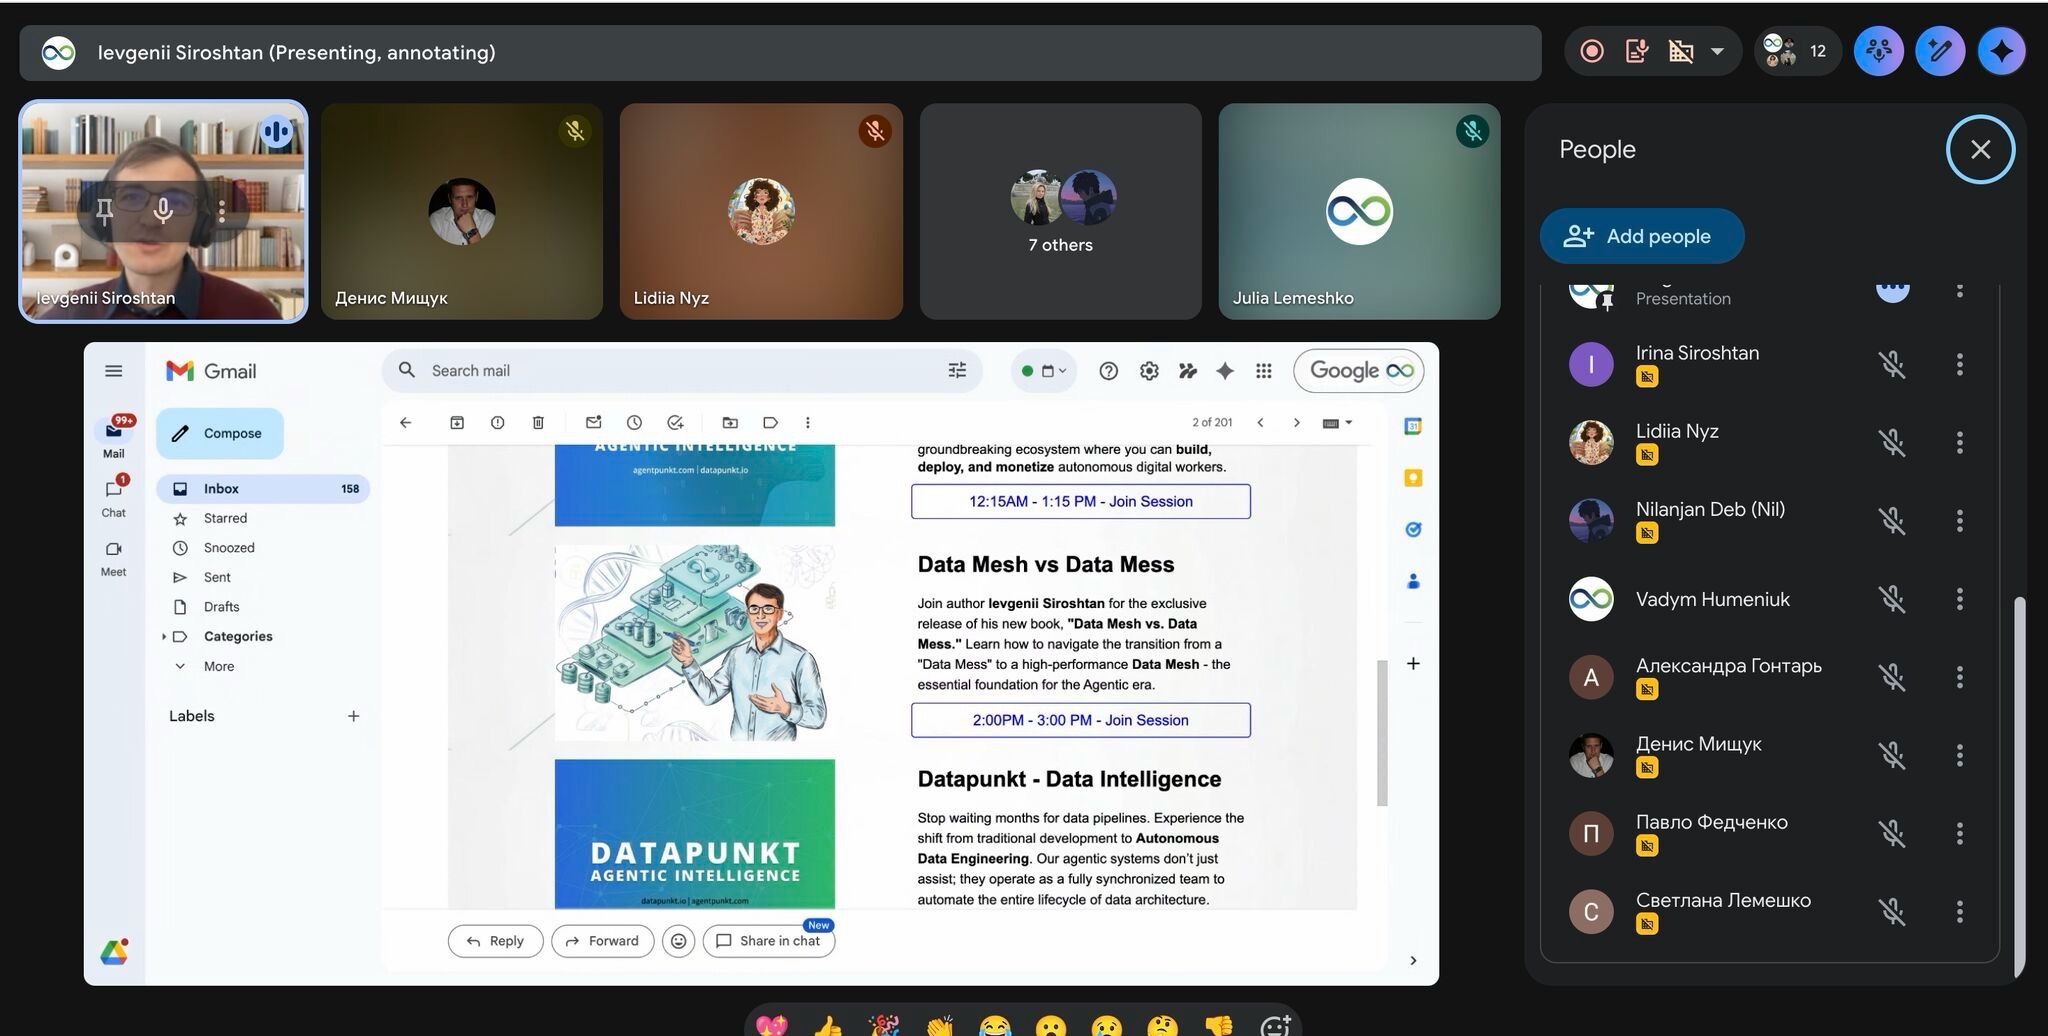Viewport: 2048px width, 1036px height.
Task: Expand the Categories list
Action: (164, 637)
